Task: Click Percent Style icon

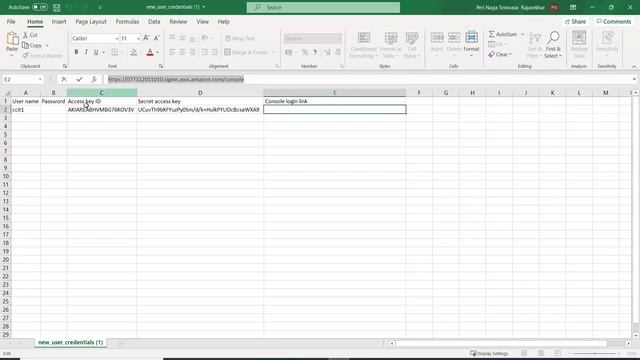Action: click(x=304, y=52)
